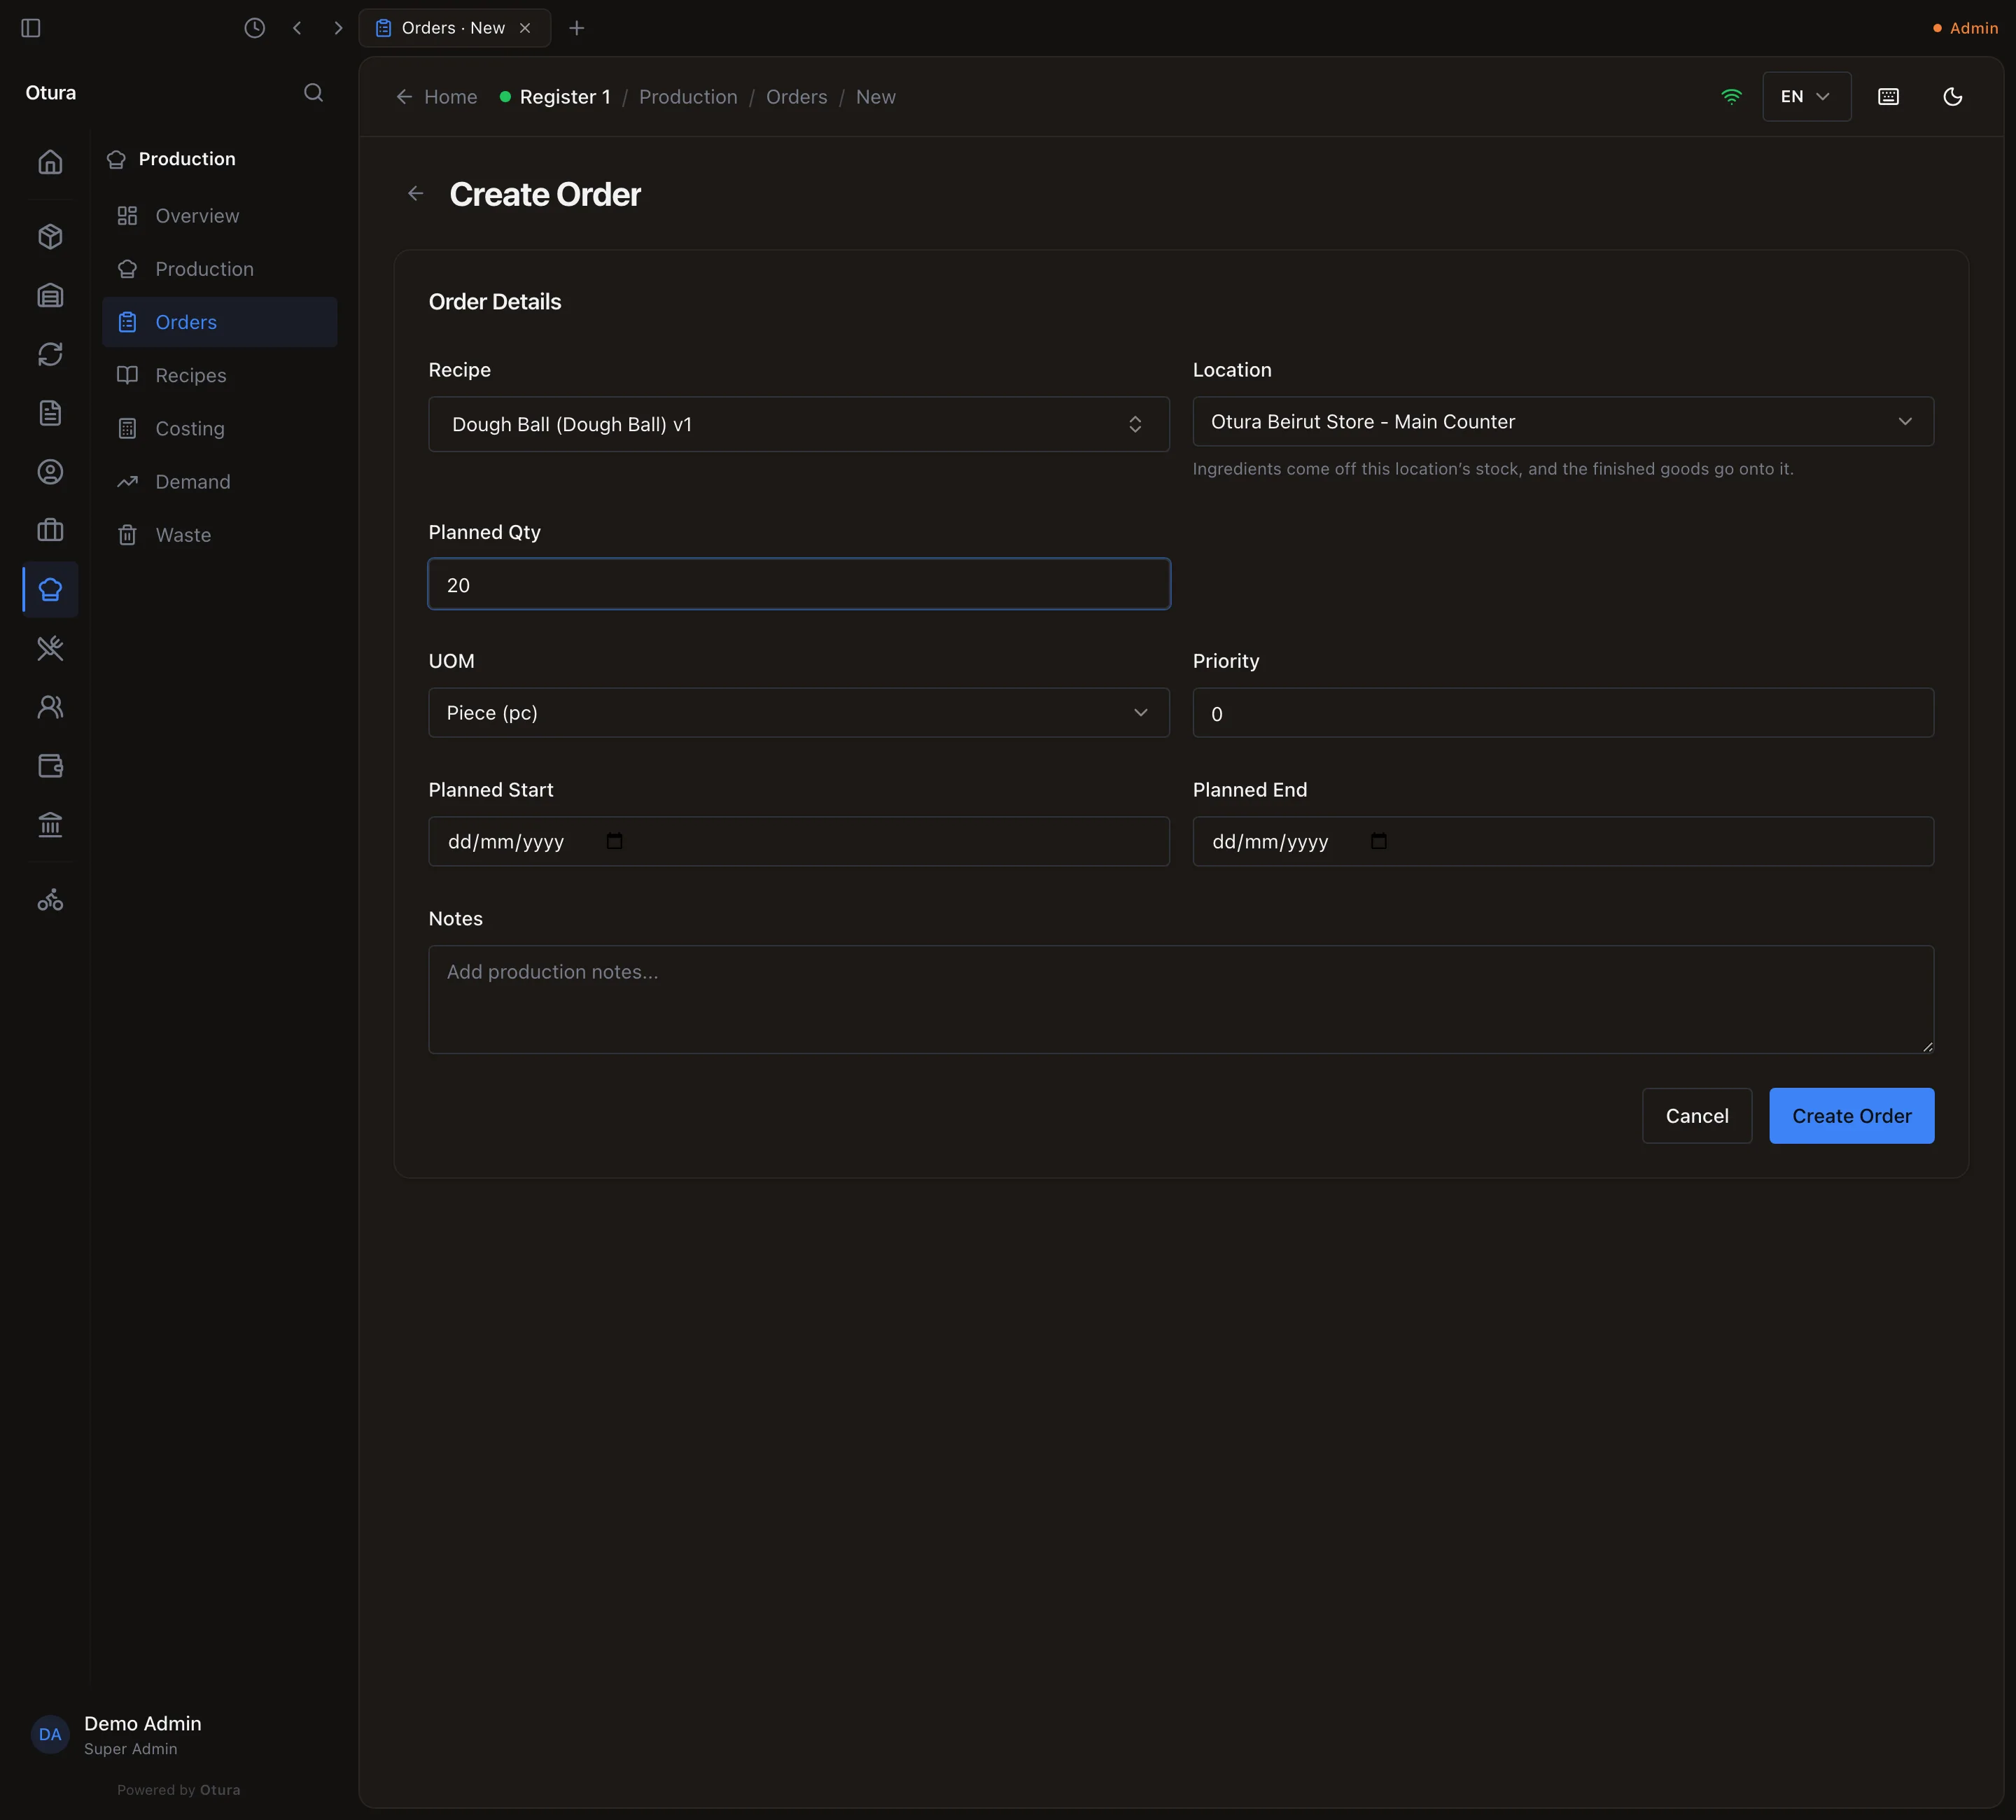Open the box/inventory icon in rail
Screen dimensions: 2016x1820
(50, 237)
